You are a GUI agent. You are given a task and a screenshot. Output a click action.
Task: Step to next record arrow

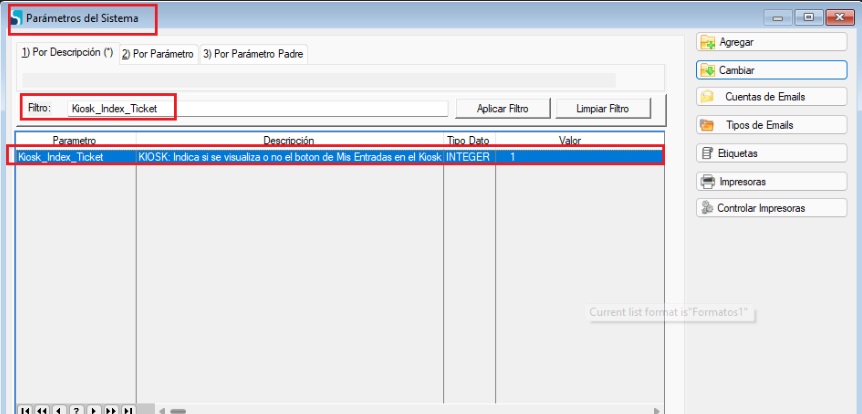pos(93,410)
